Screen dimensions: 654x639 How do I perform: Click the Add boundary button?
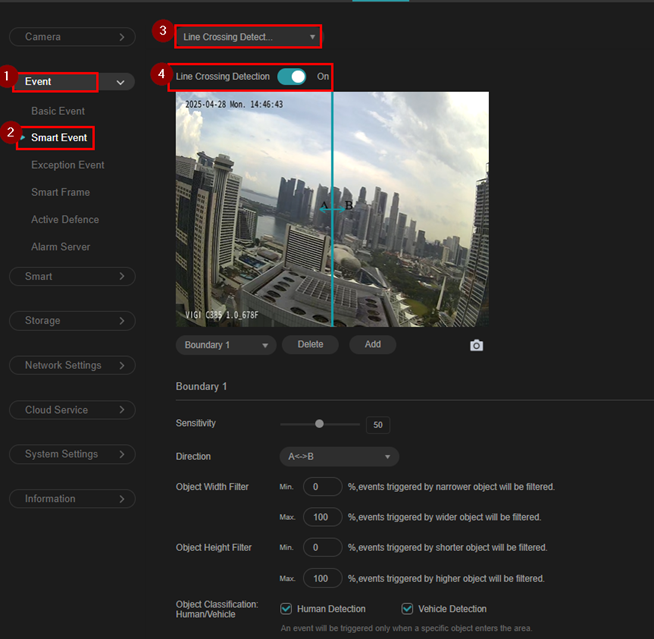tap(372, 345)
